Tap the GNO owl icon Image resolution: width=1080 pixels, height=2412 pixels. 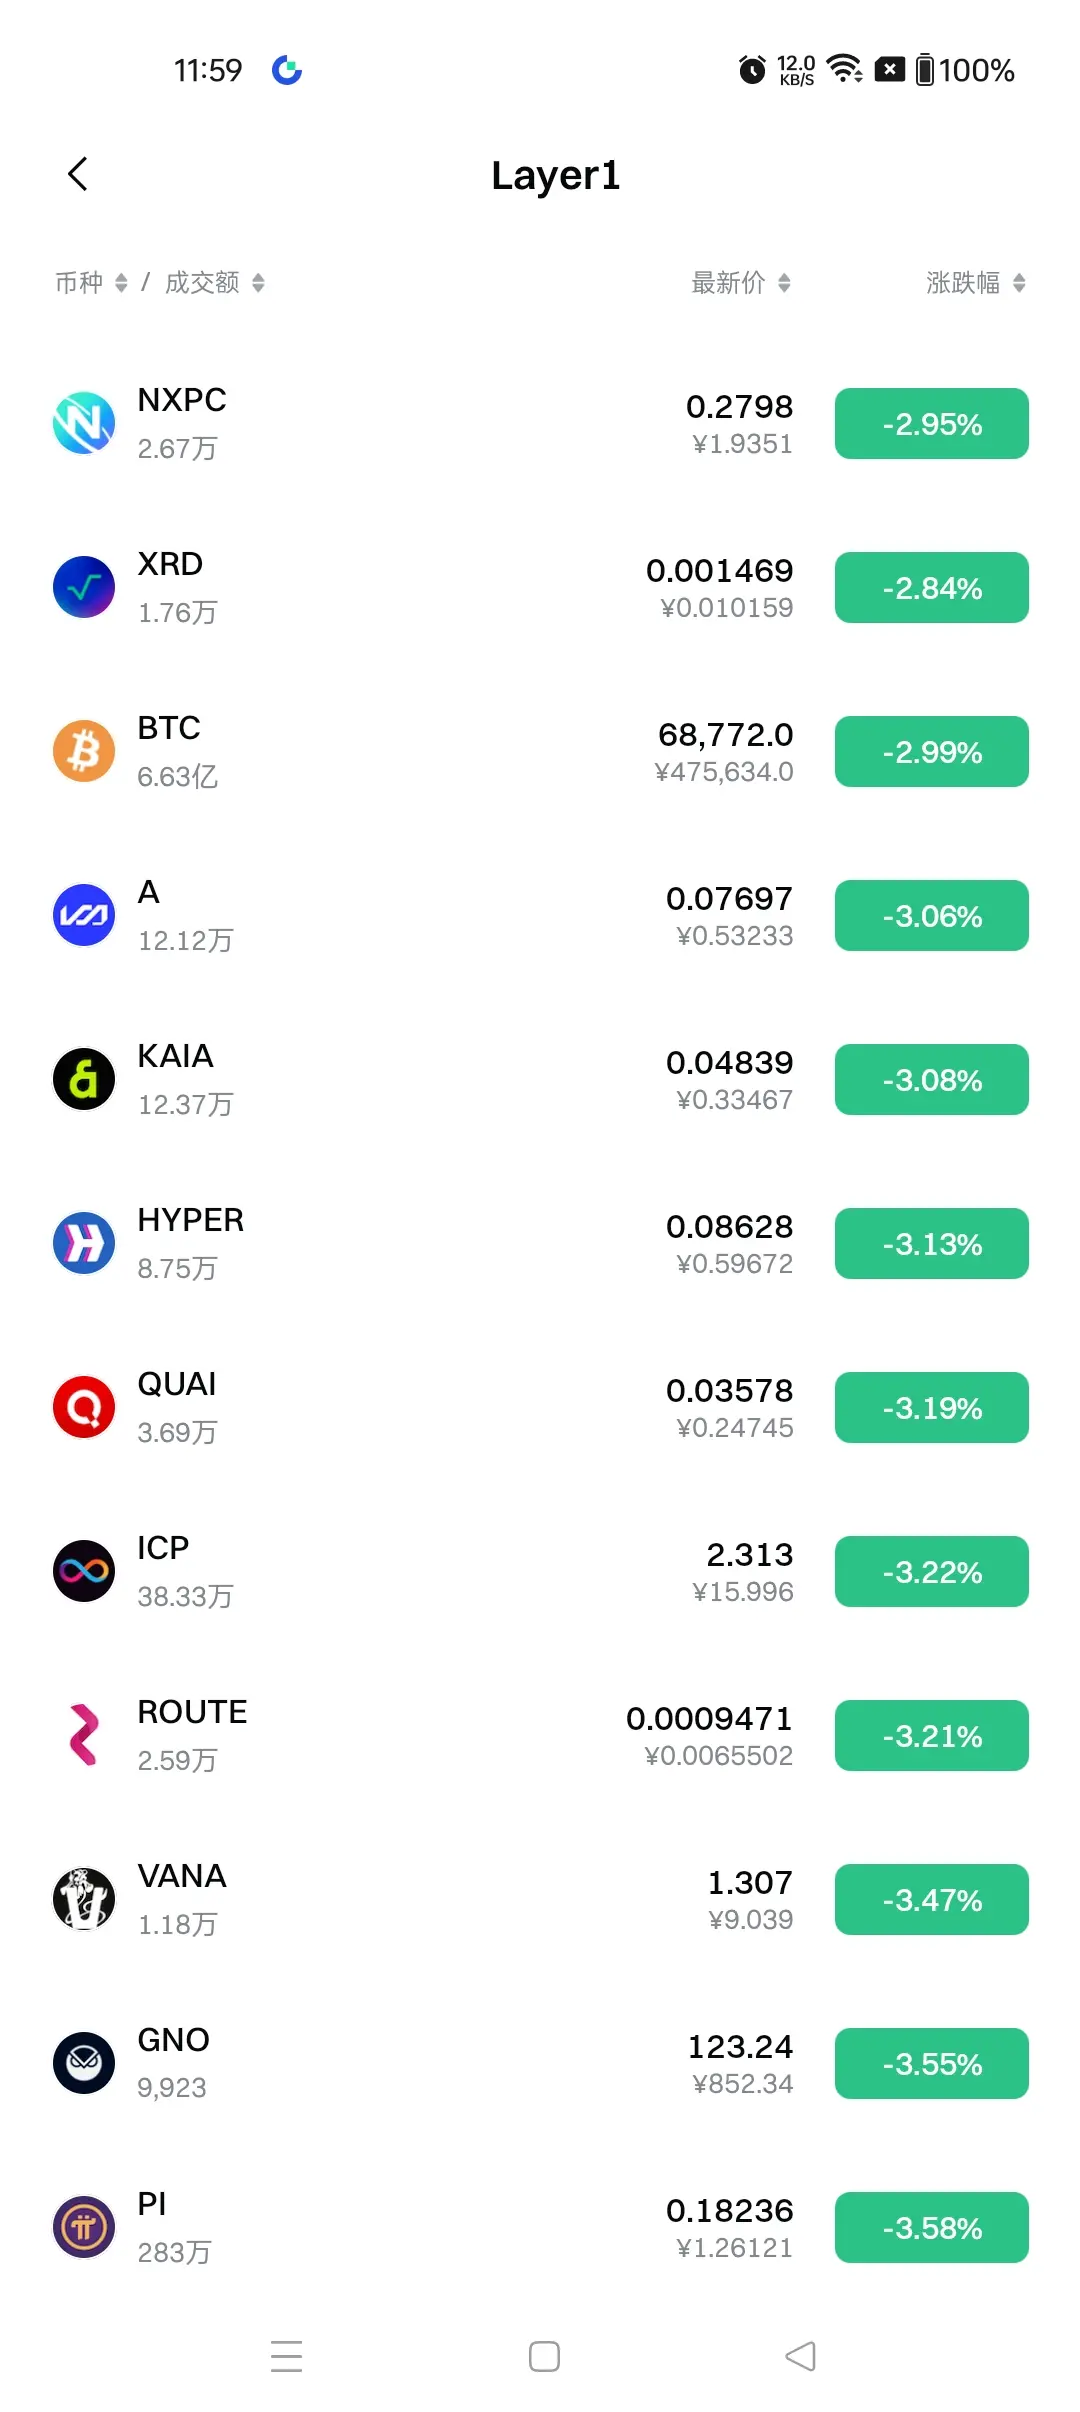[84, 2063]
